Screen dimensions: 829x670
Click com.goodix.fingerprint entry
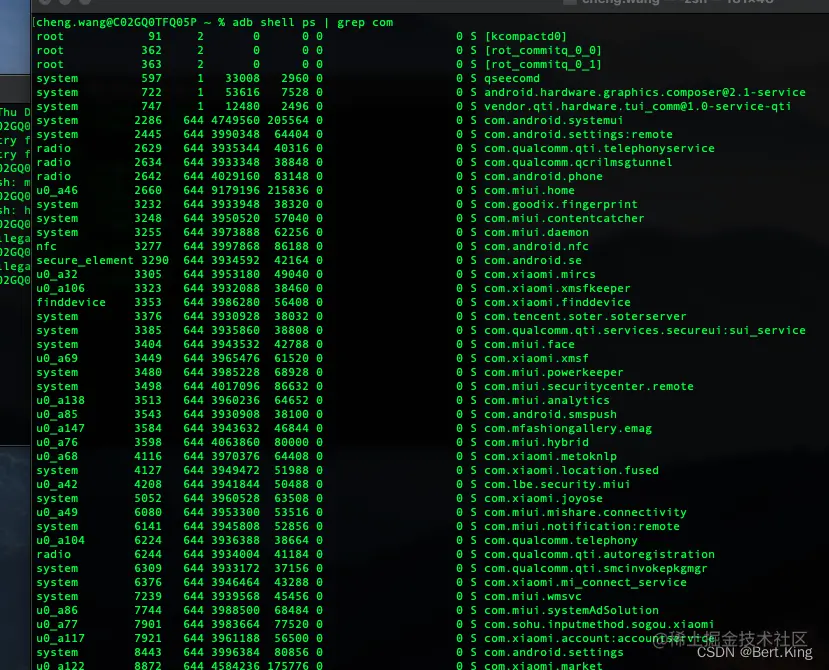[560, 205]
